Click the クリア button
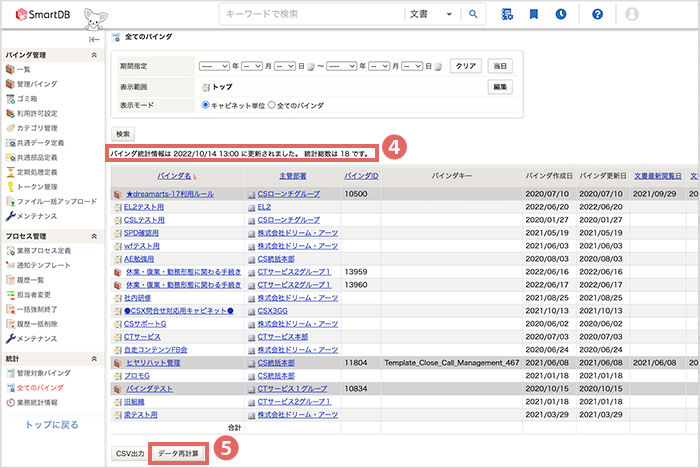Viewport: 700px width, 468px height. [x=466, y=66]
